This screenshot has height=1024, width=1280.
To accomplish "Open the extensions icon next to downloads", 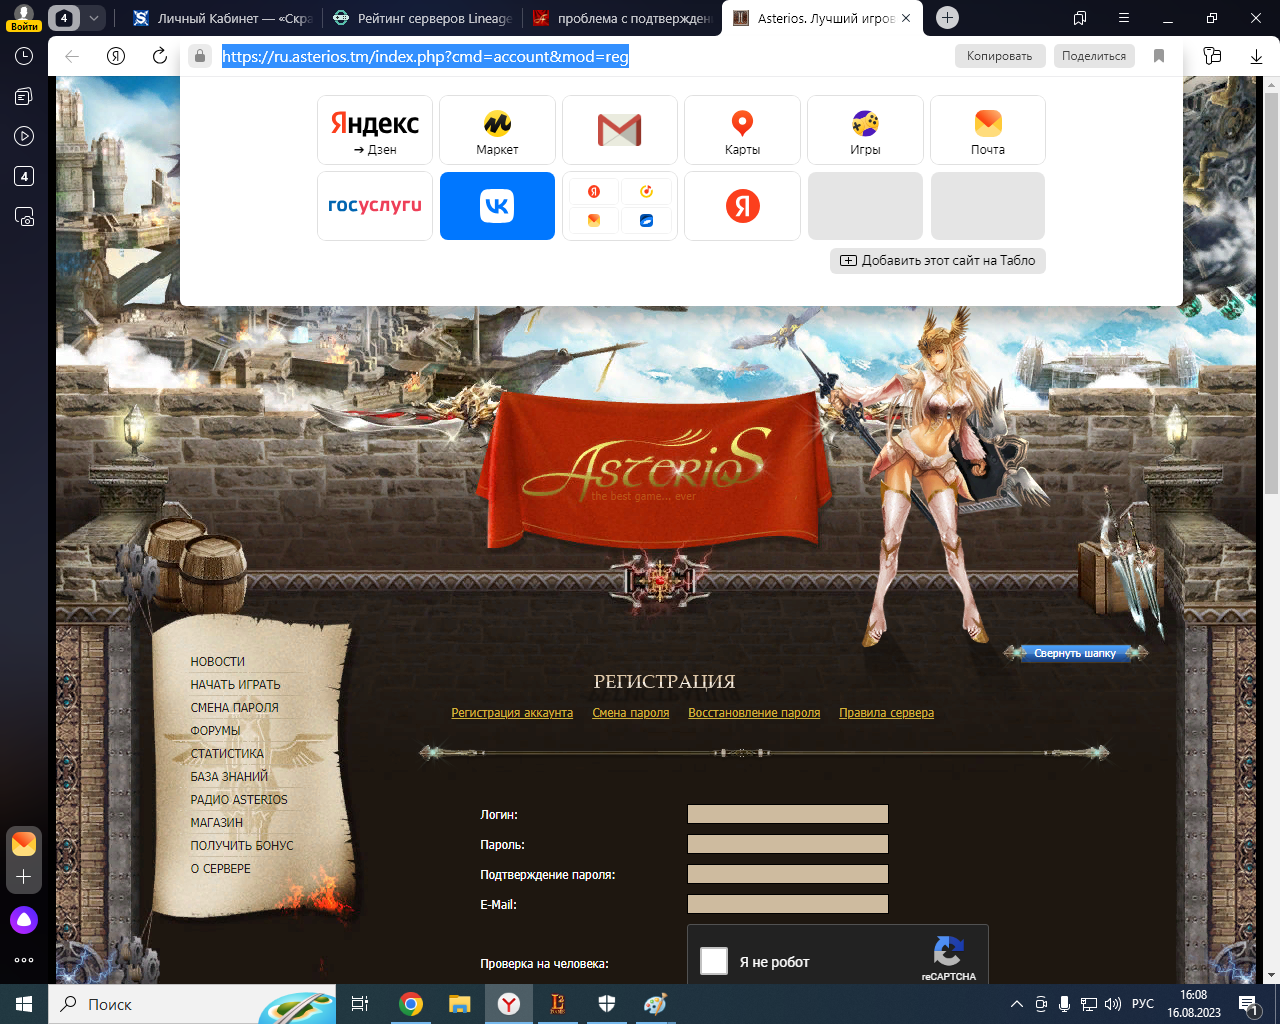I will (1213, 56).
